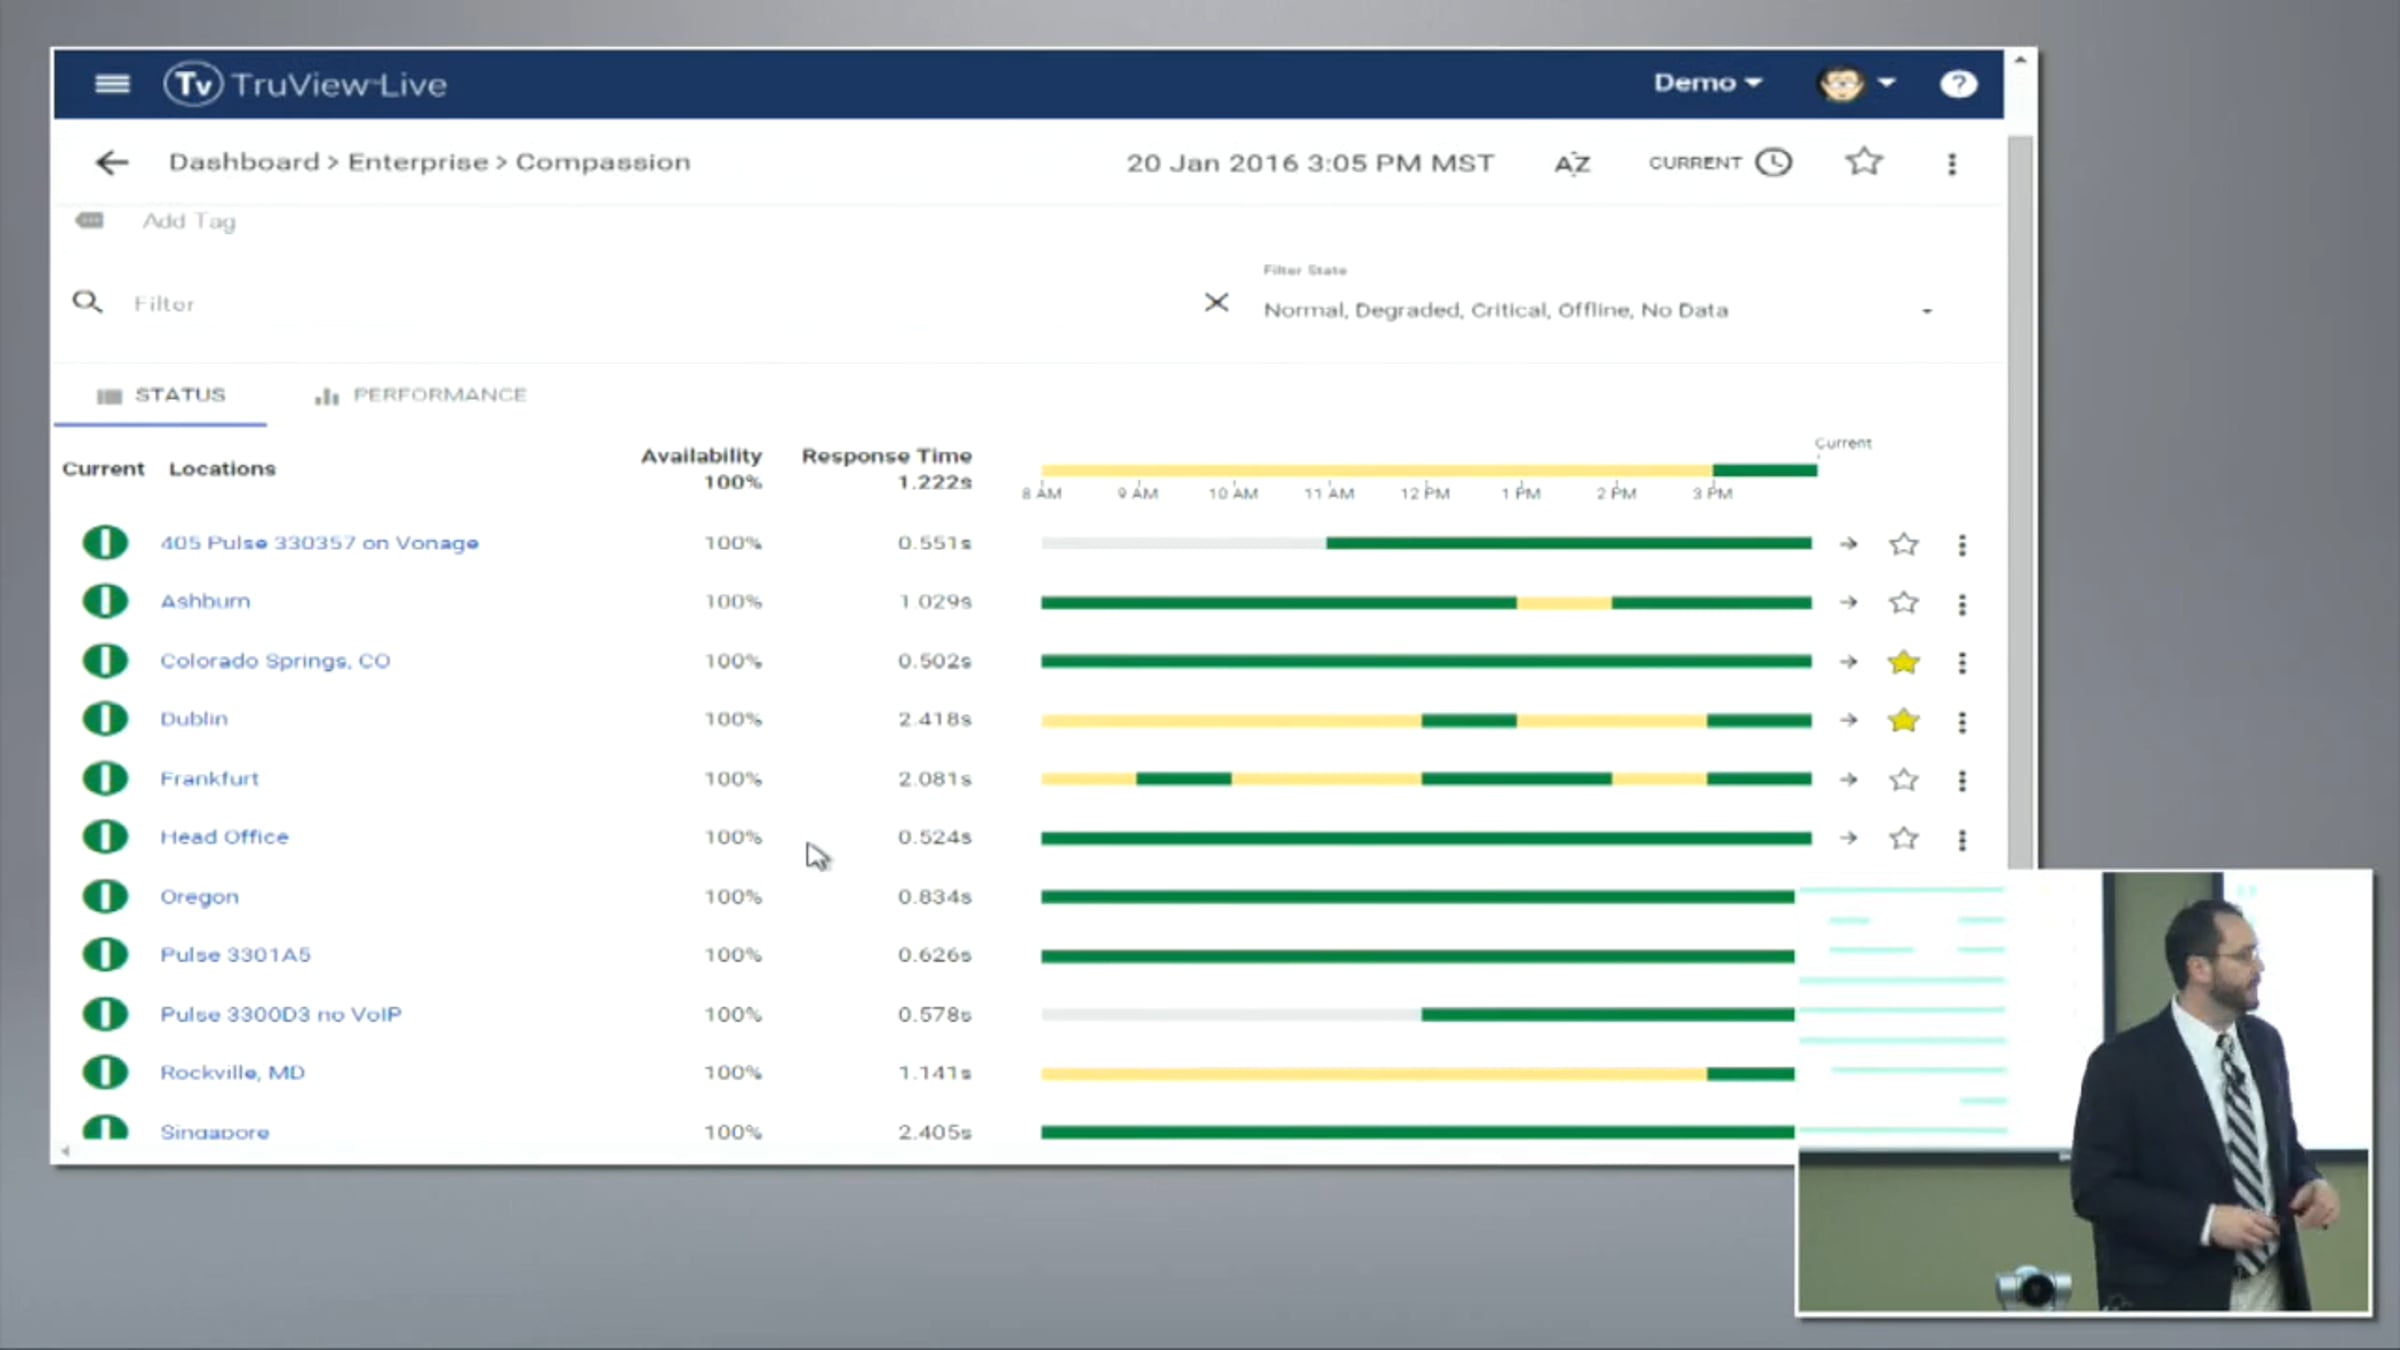Unfavorite the Dublin location star
The width and height of the screenshot is (2400, 1350).
[1903, 721]
